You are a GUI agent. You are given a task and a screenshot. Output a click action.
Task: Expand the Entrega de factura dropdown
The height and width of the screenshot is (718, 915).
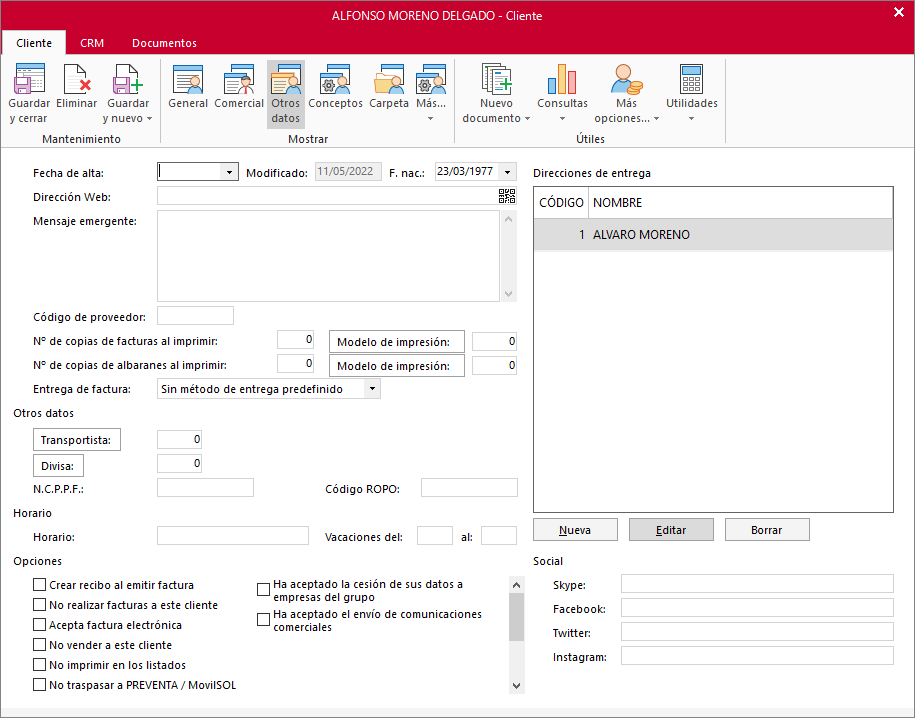[x=372, y=389]
